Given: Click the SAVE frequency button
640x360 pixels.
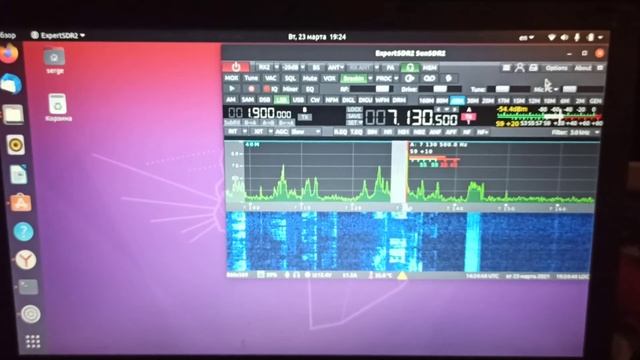Looking at the screenshot, I should coord(354,116).
